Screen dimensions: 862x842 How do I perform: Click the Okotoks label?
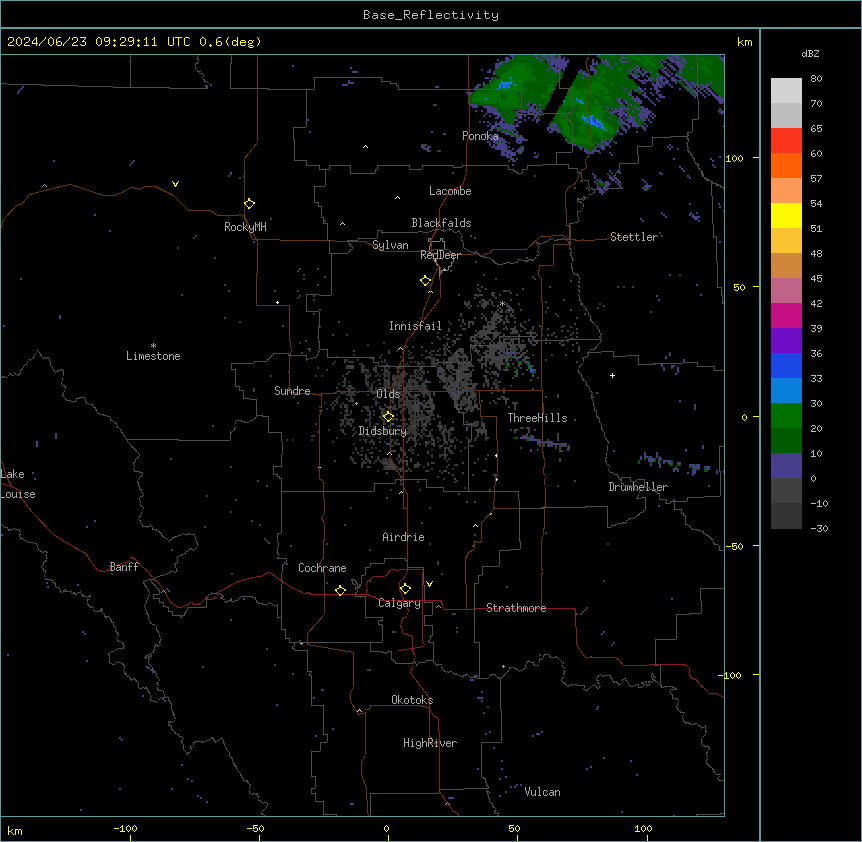coord(412,700)
